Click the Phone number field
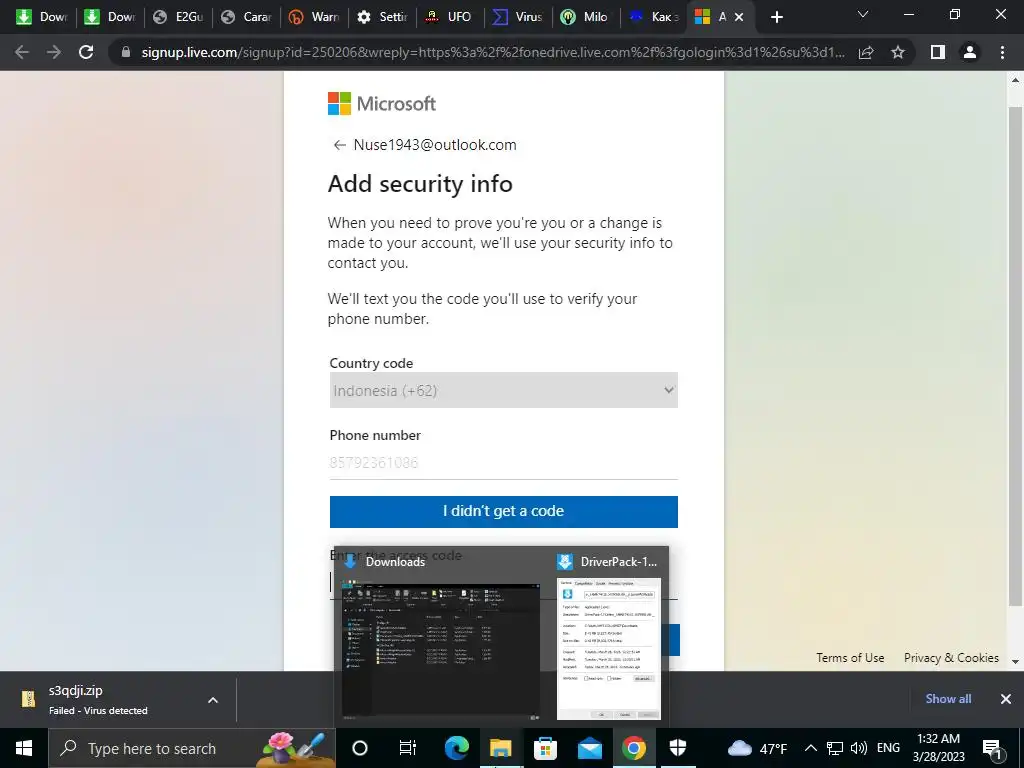This screenshot has width=1024, height=768. click(504, 462)
